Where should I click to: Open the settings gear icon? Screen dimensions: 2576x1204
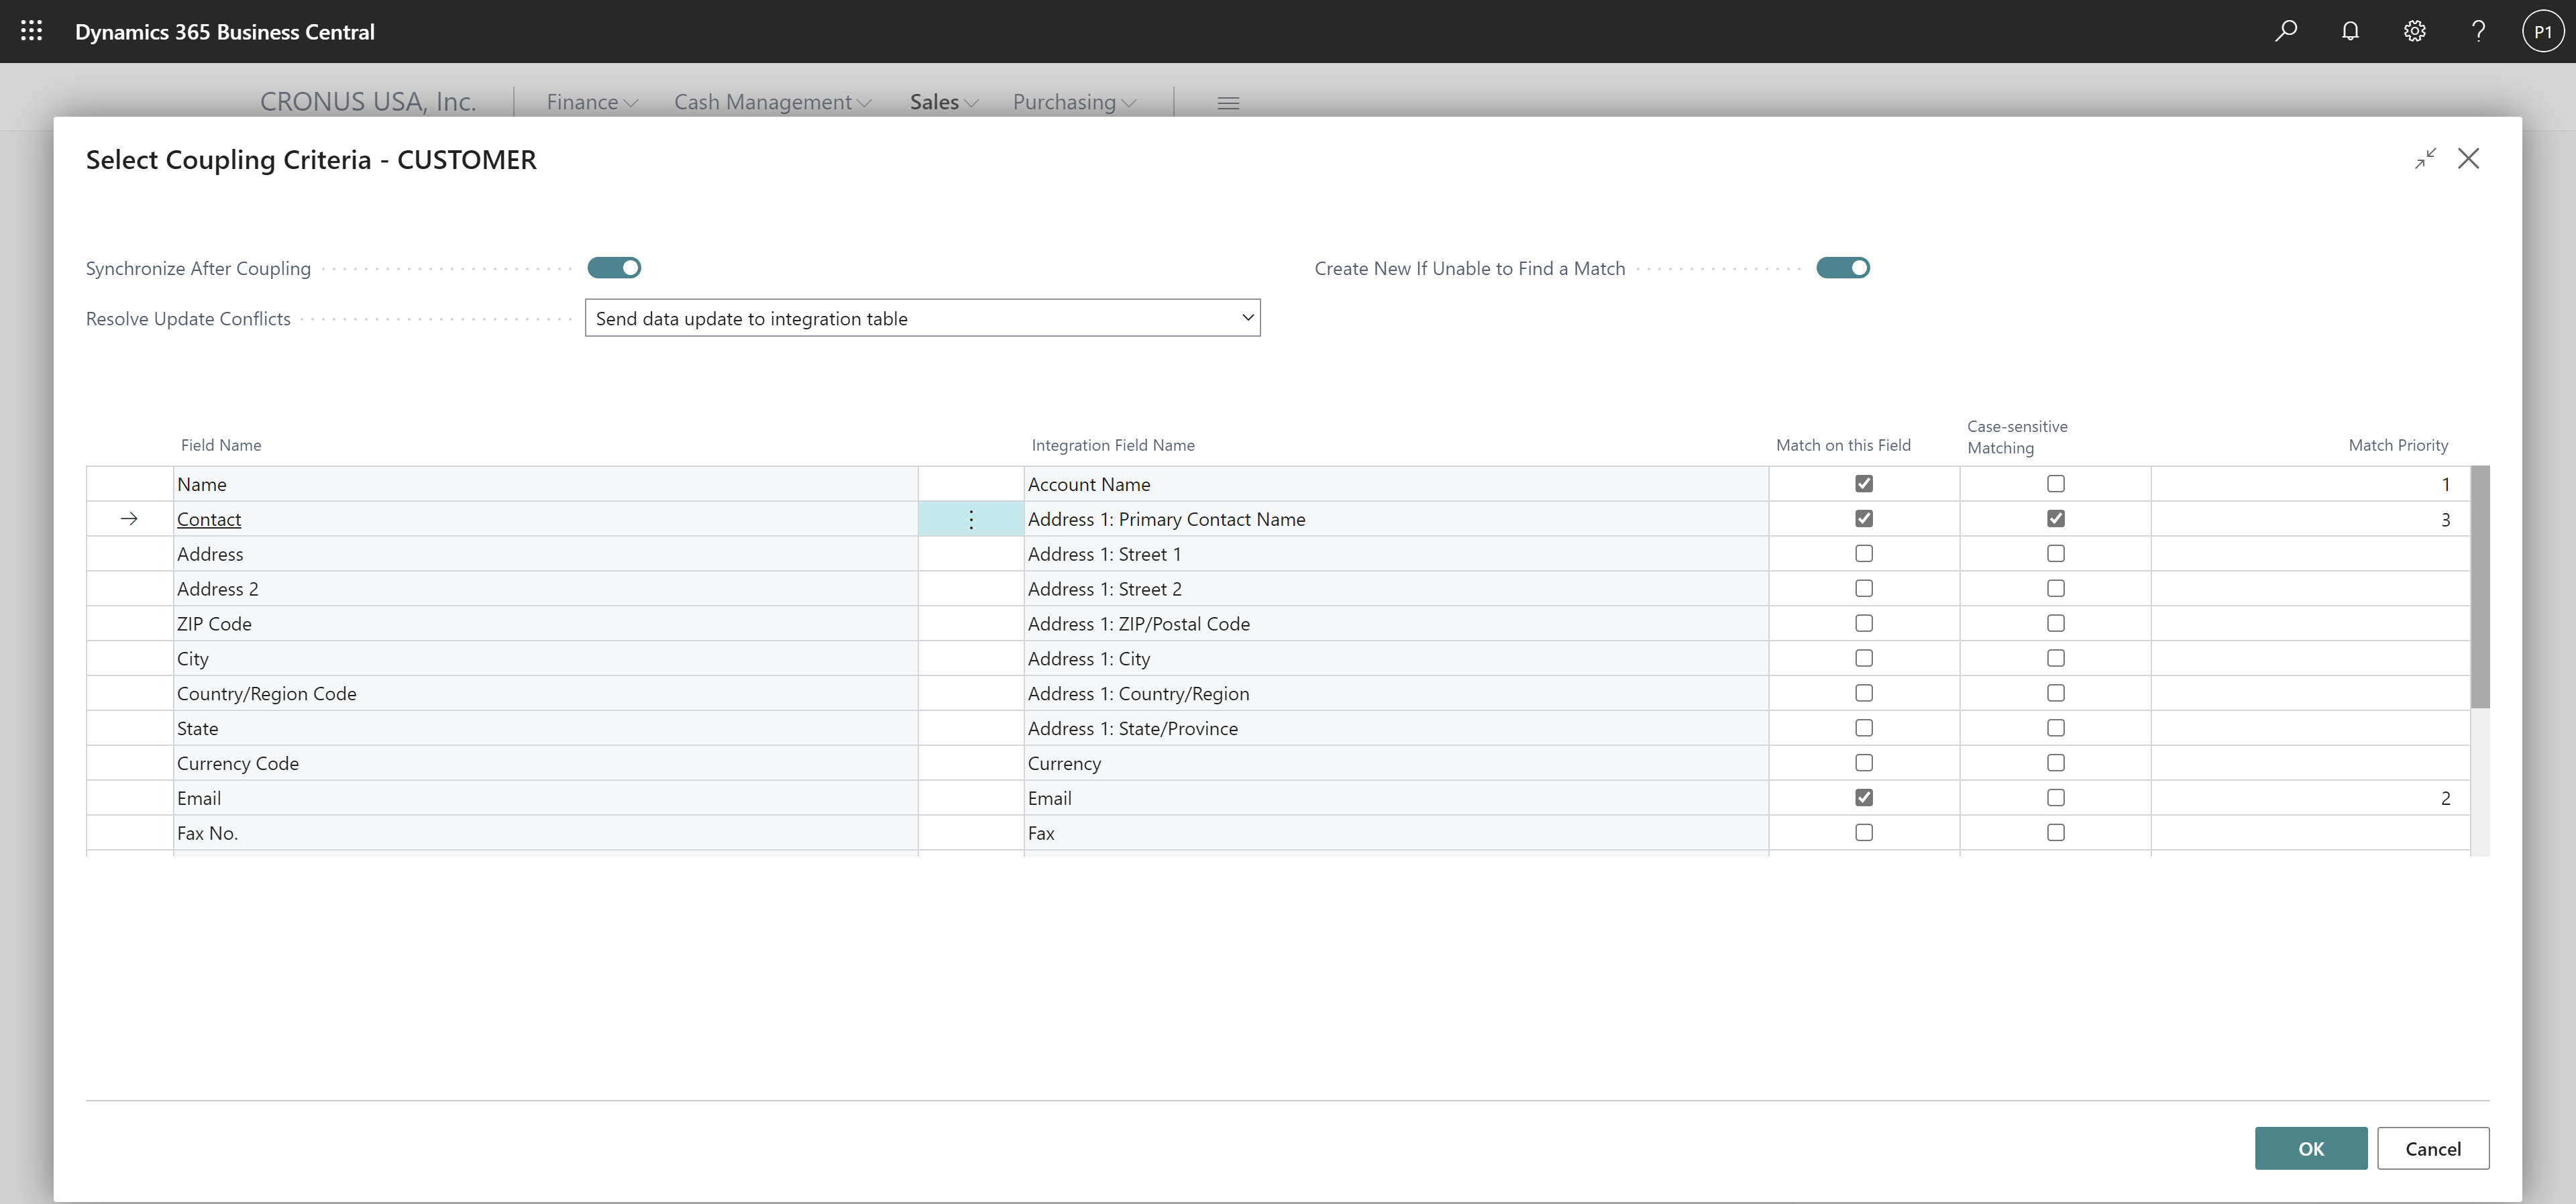click(x=2414, y=31)
